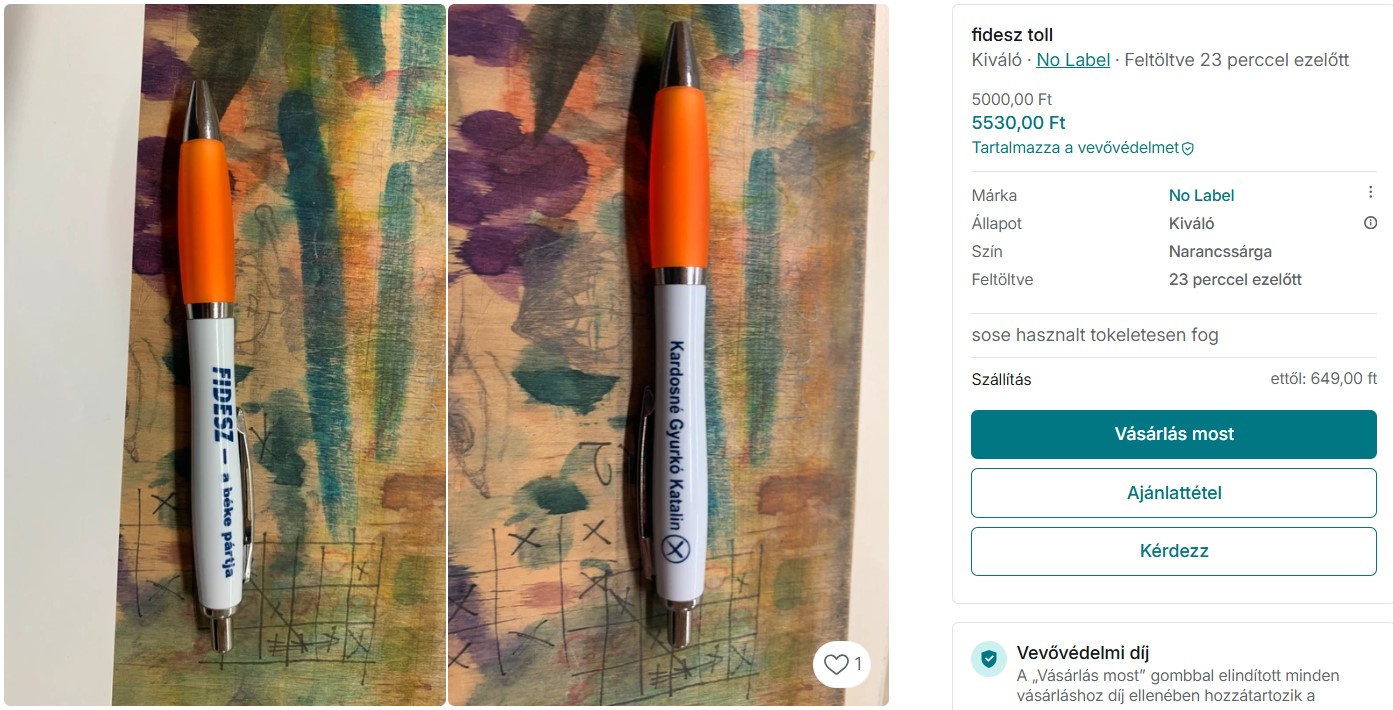
Task: Click the 5530,00 Ft total price
Action: [x=1018, y=123]
